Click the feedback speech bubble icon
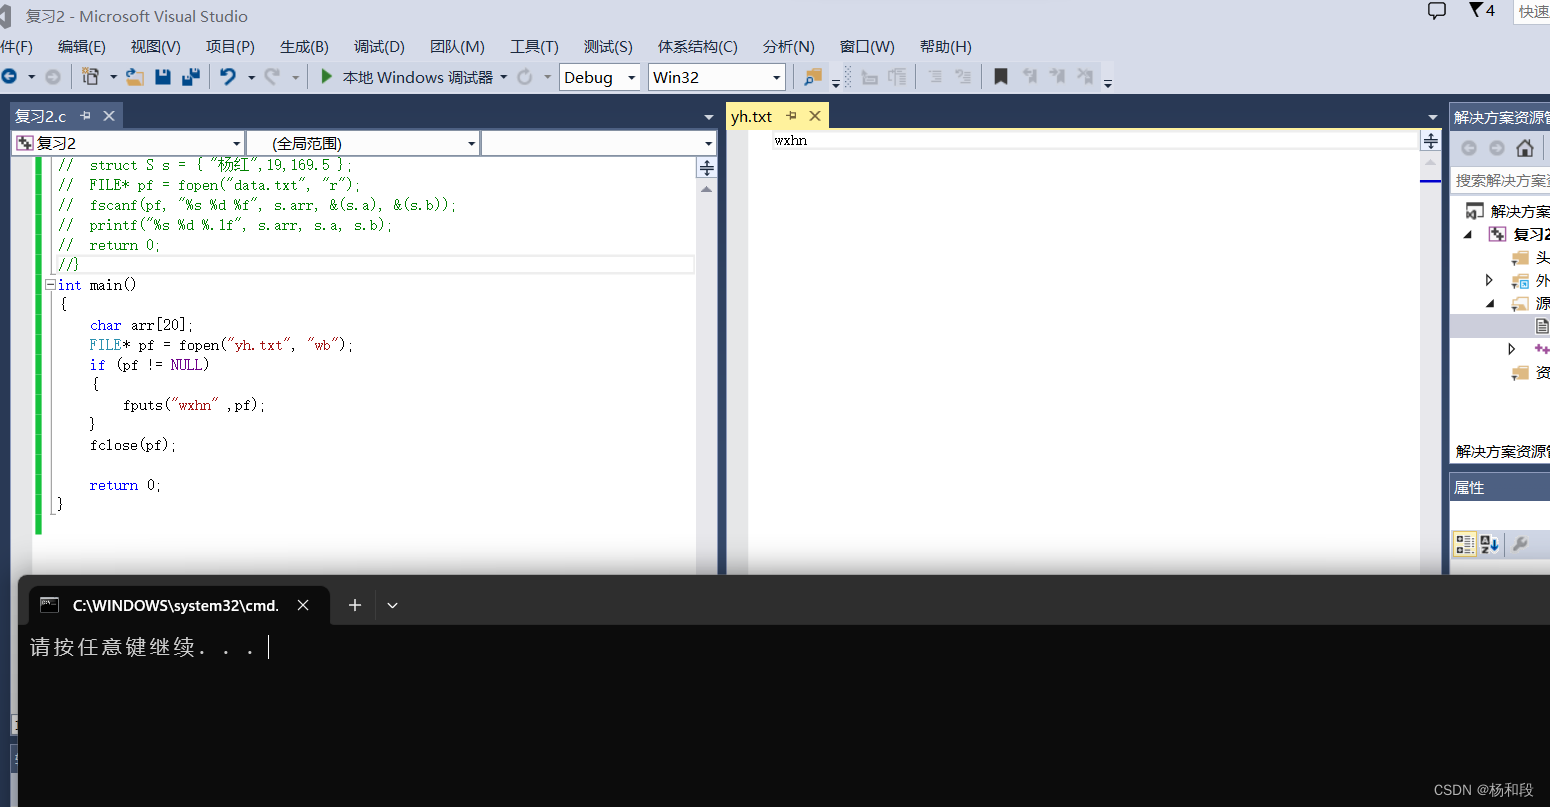Image resolution: width=1550 pixels, height=807 pixels. tap(1437, 11)
